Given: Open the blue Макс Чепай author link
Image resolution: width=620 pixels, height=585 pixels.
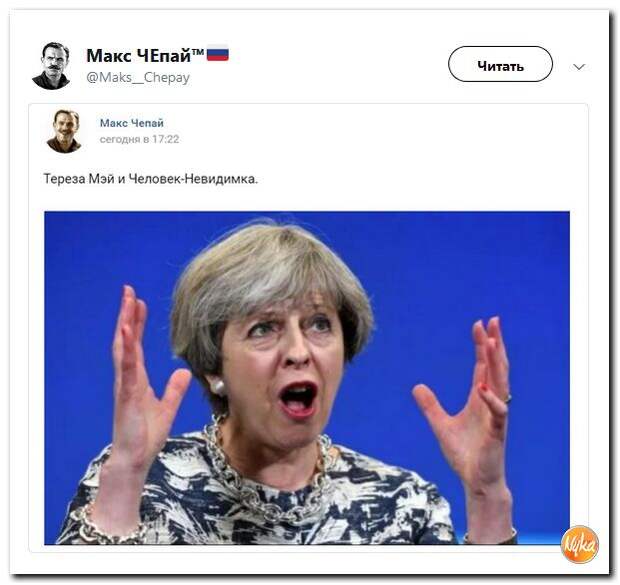Looking at the screenshot, I should [x=132, y=123].
